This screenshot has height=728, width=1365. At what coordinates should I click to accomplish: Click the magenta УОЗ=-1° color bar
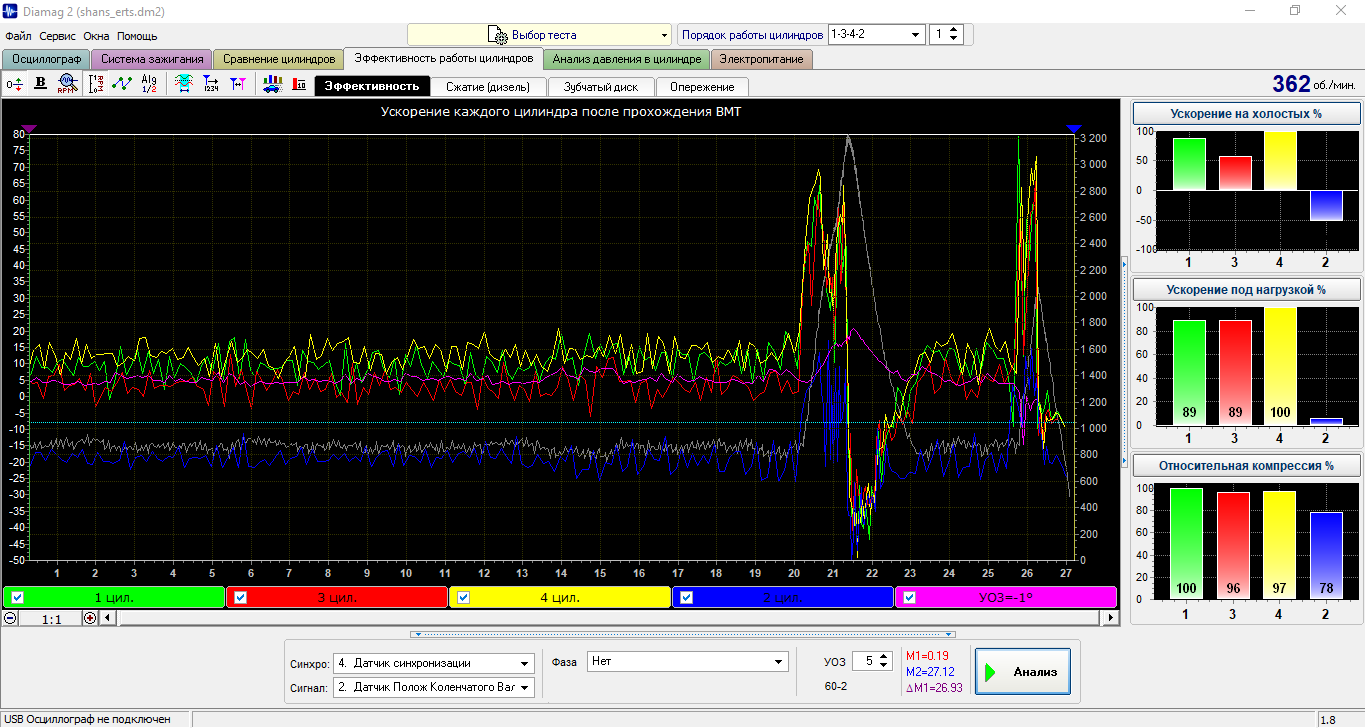1006,598
